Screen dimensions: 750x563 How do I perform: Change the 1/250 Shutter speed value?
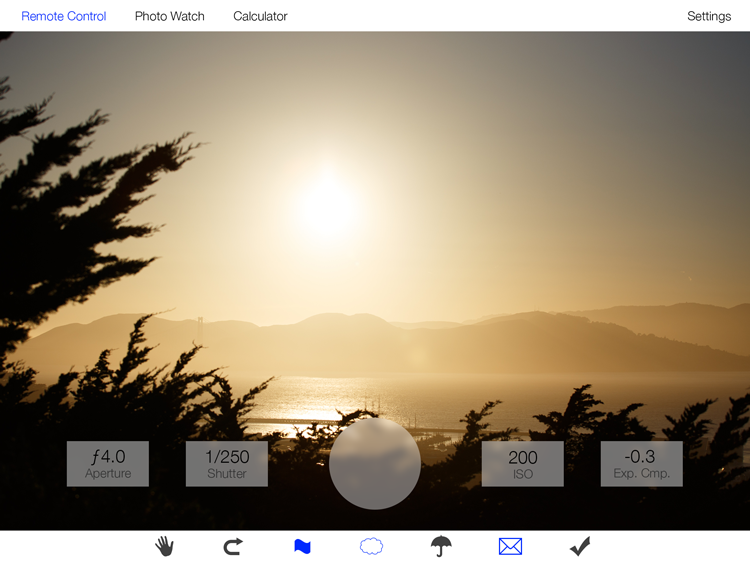pyautogui.click(x=227, y=464)
